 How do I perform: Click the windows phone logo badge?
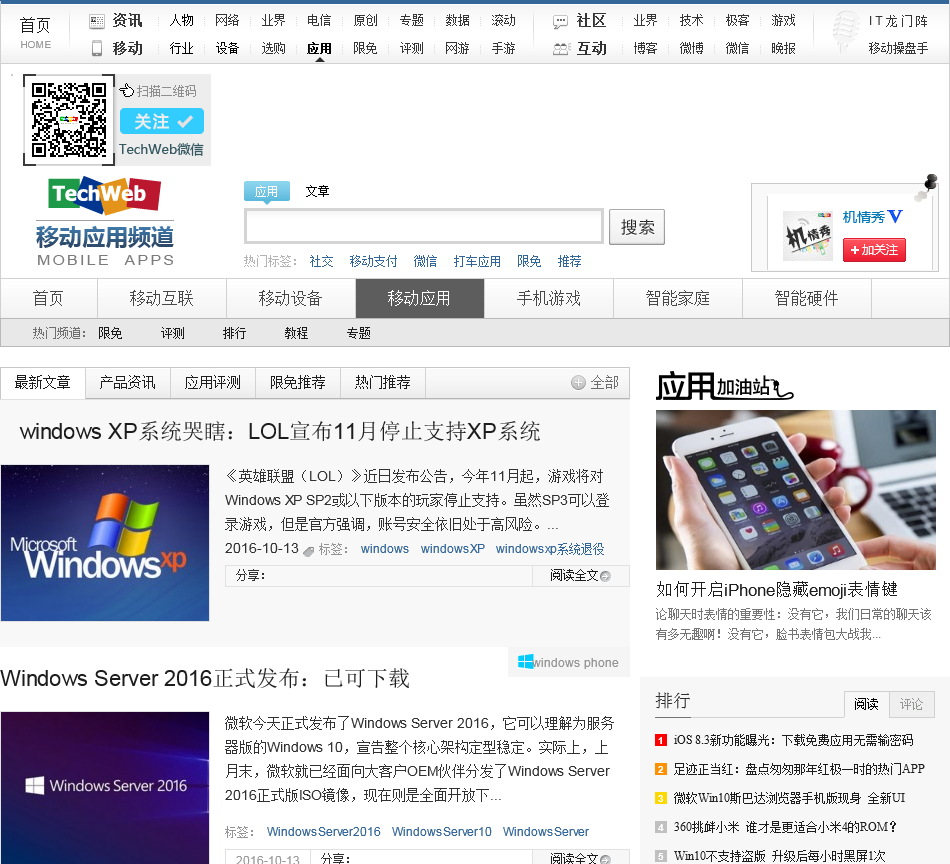[568, 662]
